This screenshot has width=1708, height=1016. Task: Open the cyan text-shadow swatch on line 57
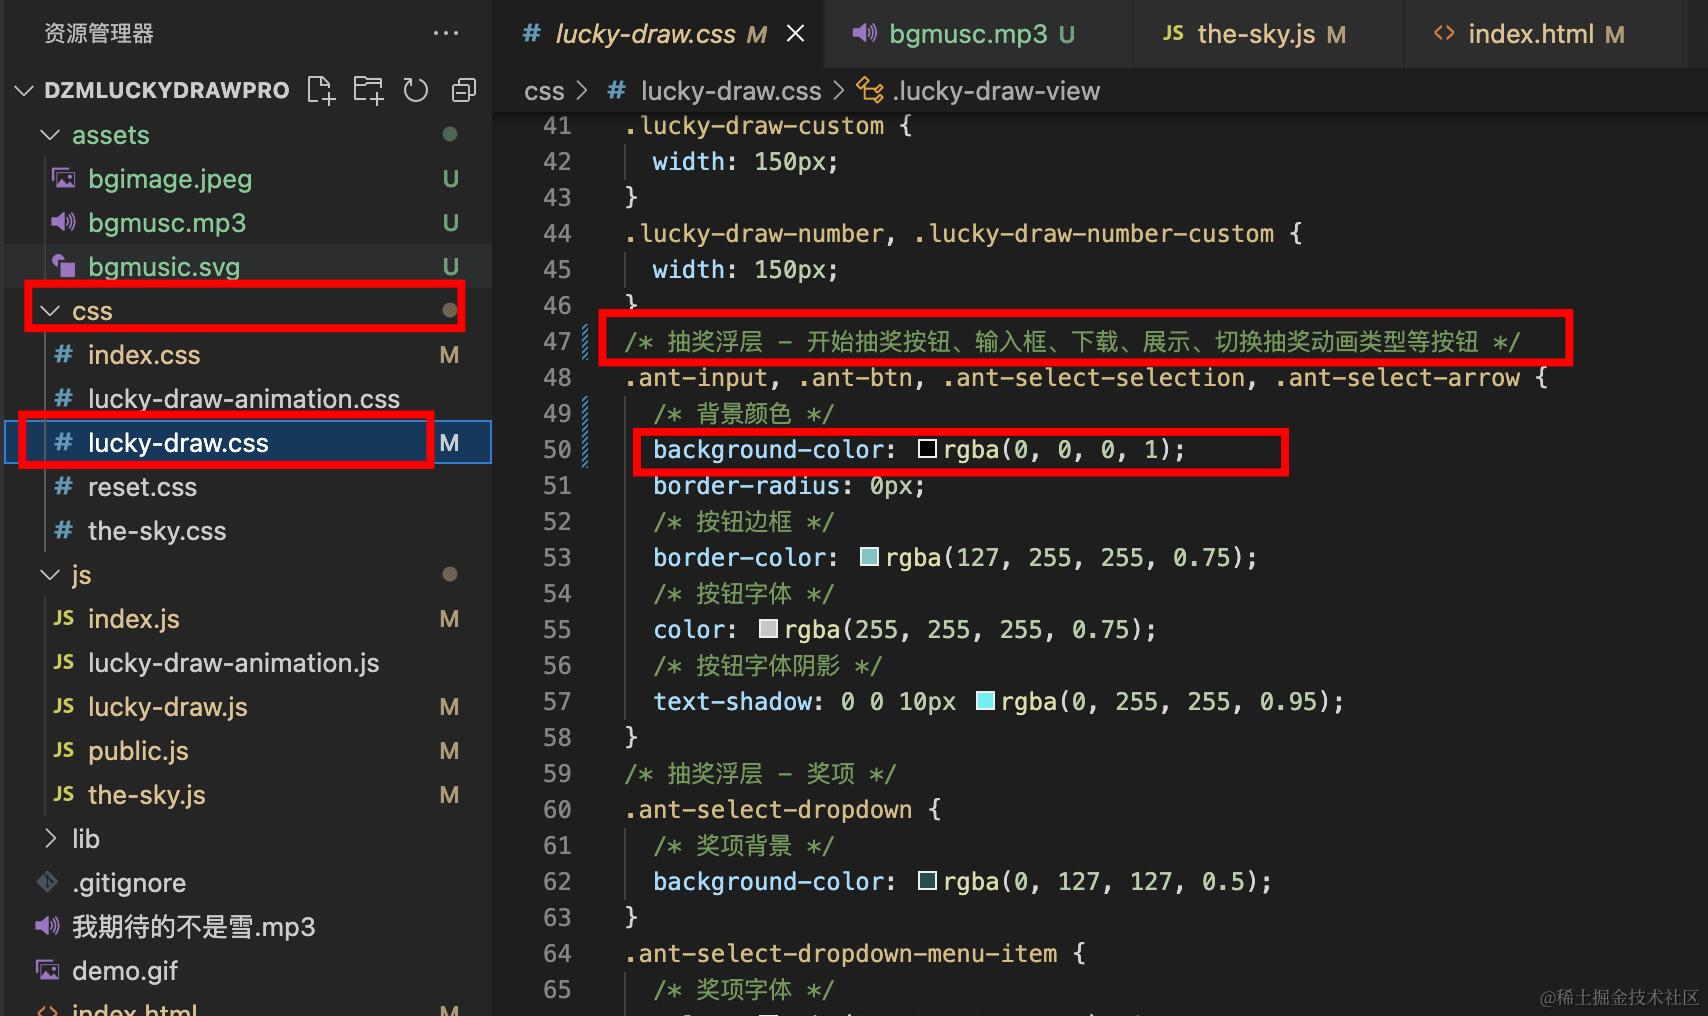[x=985, y=701]
